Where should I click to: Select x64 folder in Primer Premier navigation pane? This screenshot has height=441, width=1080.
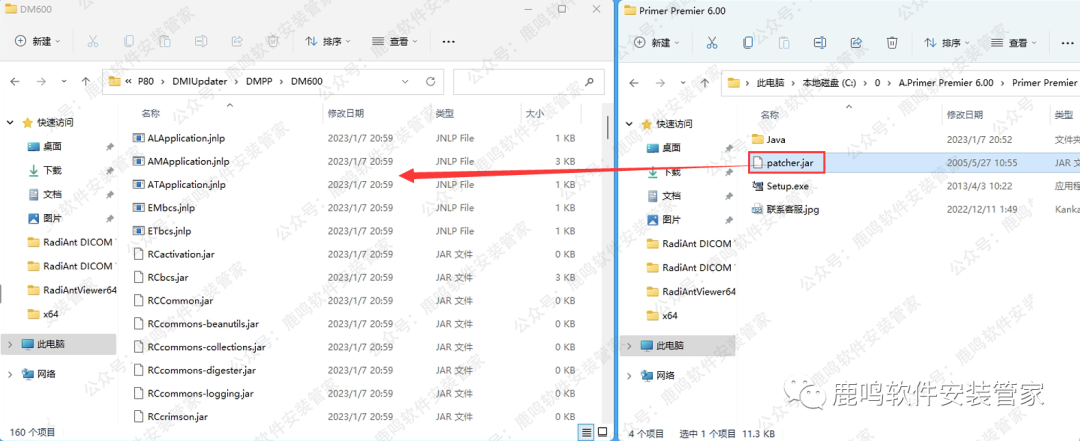click(669, 316)
